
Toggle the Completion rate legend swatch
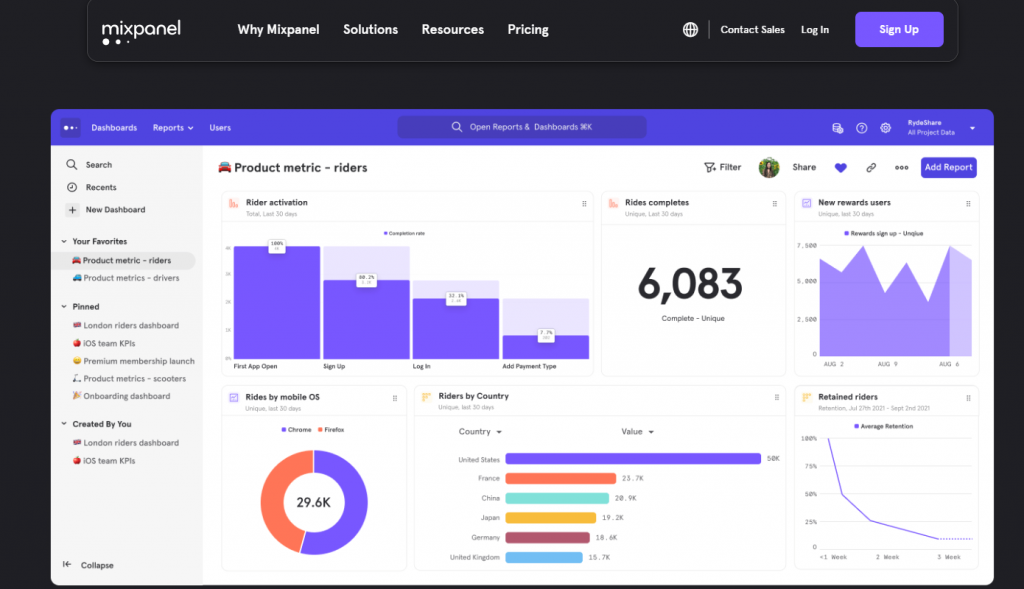tap(385, 233)
